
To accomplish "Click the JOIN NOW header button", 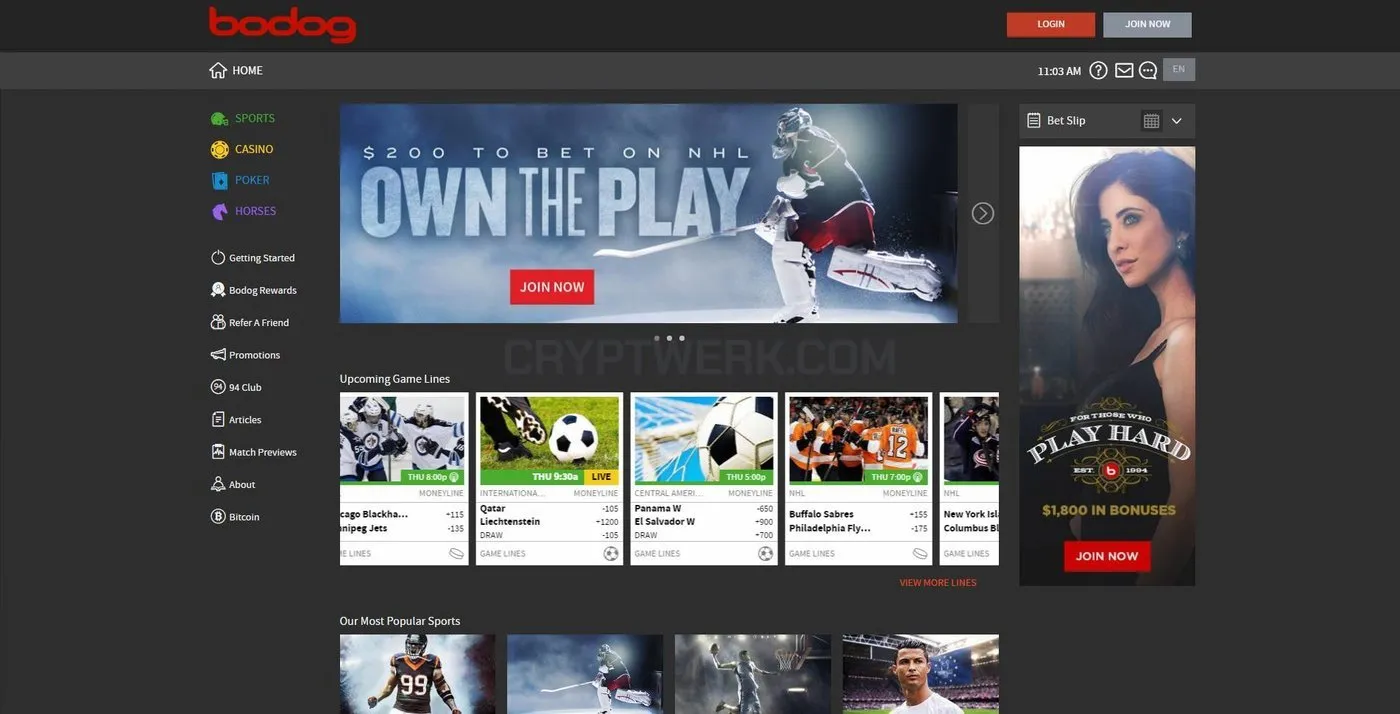I will [1147, 24].
